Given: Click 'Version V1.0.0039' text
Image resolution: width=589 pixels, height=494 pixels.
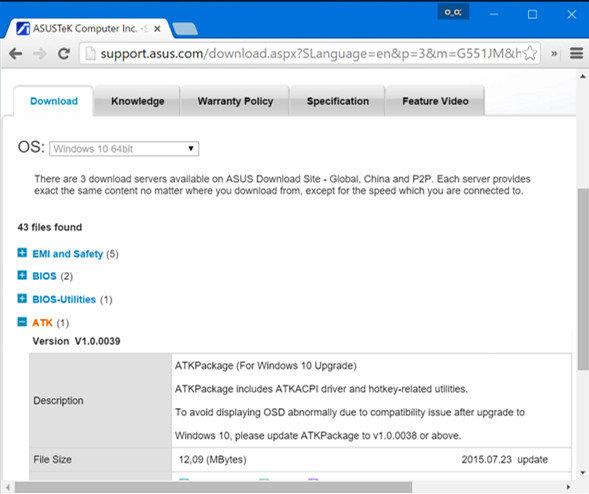Looking at the screenshot, I should pos(76,341).
